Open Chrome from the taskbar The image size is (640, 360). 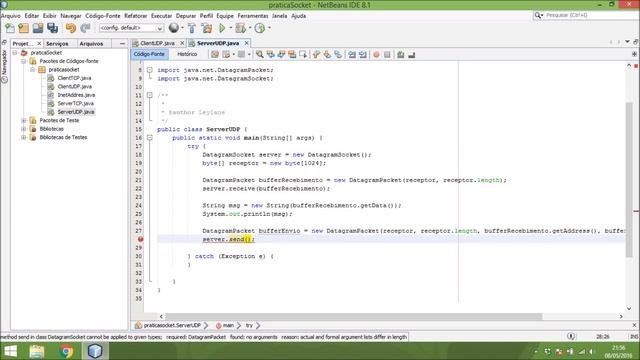pyautogui.click(x=66, y=351)
